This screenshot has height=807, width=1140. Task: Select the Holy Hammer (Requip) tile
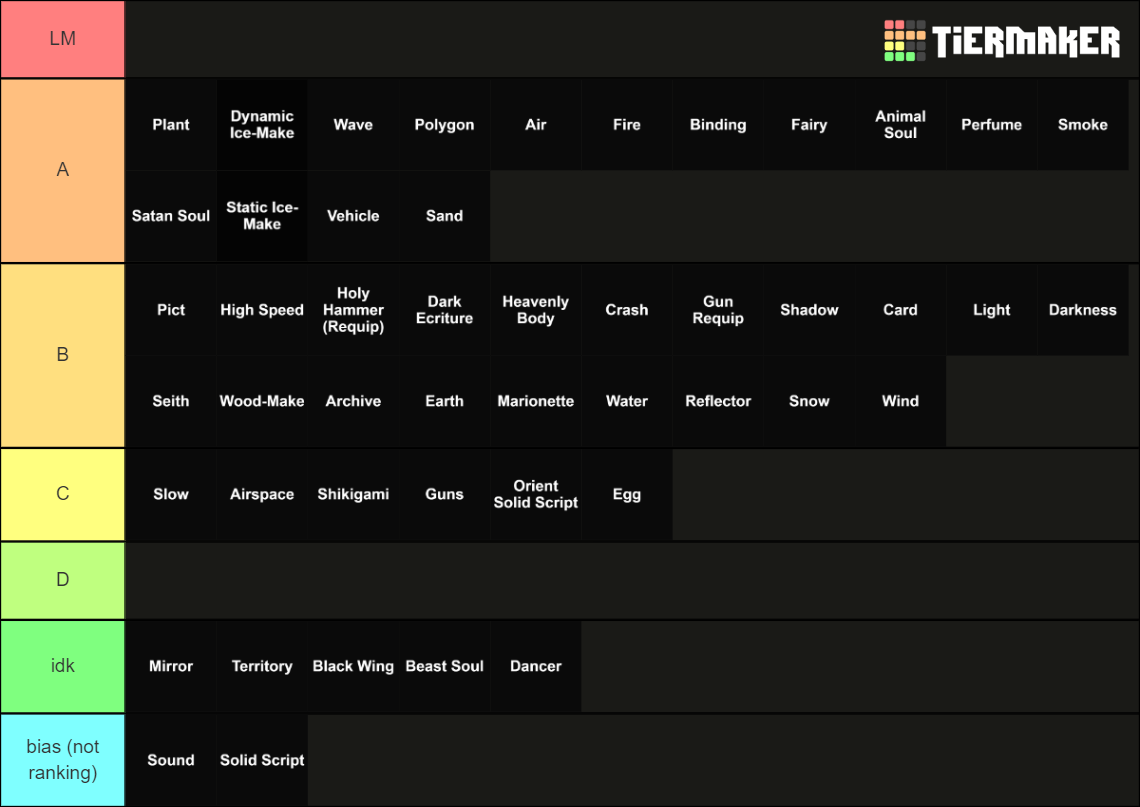353,310
